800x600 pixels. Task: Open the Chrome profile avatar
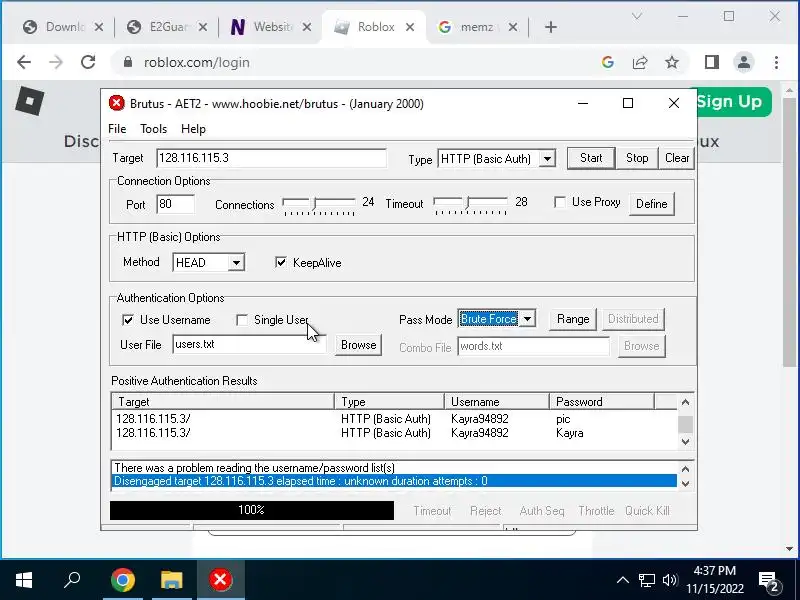coord(744,62)
